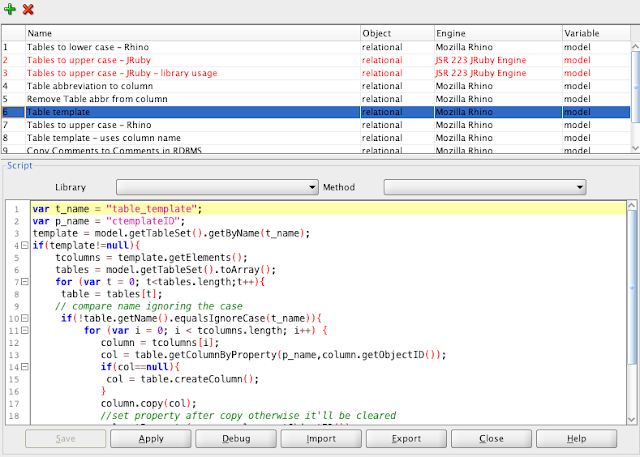Viewport: 640px width, 457px height.
Task: Click the Debug button
Action: tap(236, 439)
